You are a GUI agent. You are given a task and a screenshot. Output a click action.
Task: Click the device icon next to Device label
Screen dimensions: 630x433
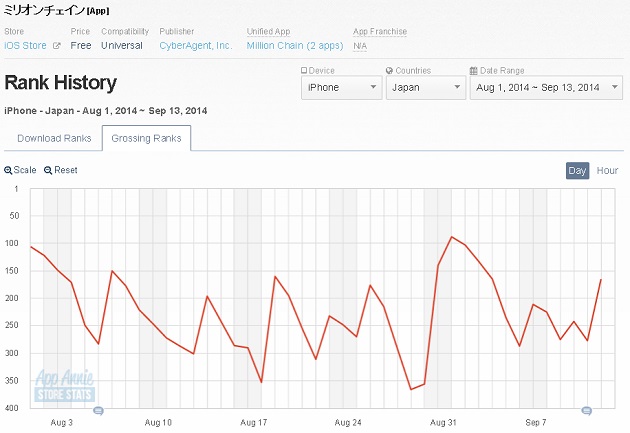[304, 70]
